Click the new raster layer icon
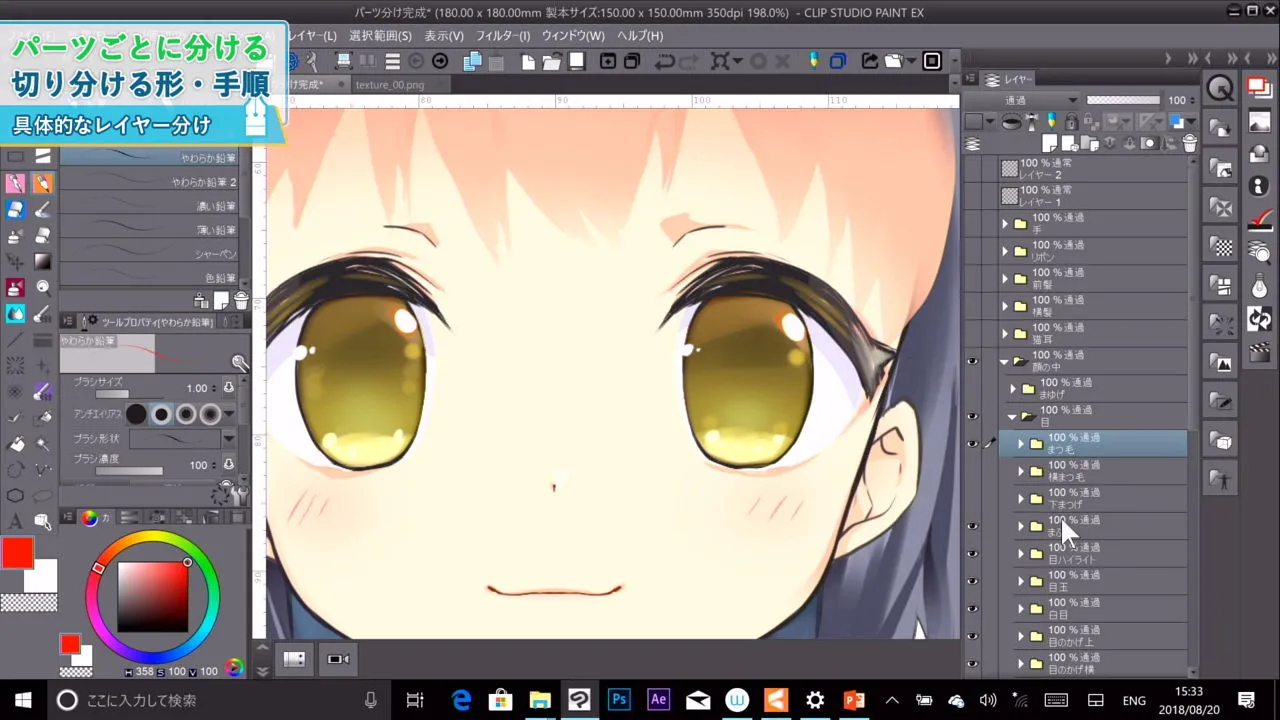1280x720 pixels. pos(1050,144)
